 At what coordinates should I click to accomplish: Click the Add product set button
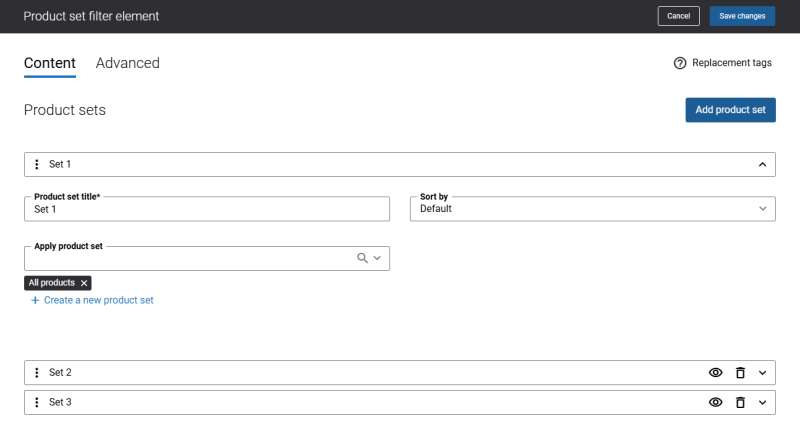tap(730, 110)
